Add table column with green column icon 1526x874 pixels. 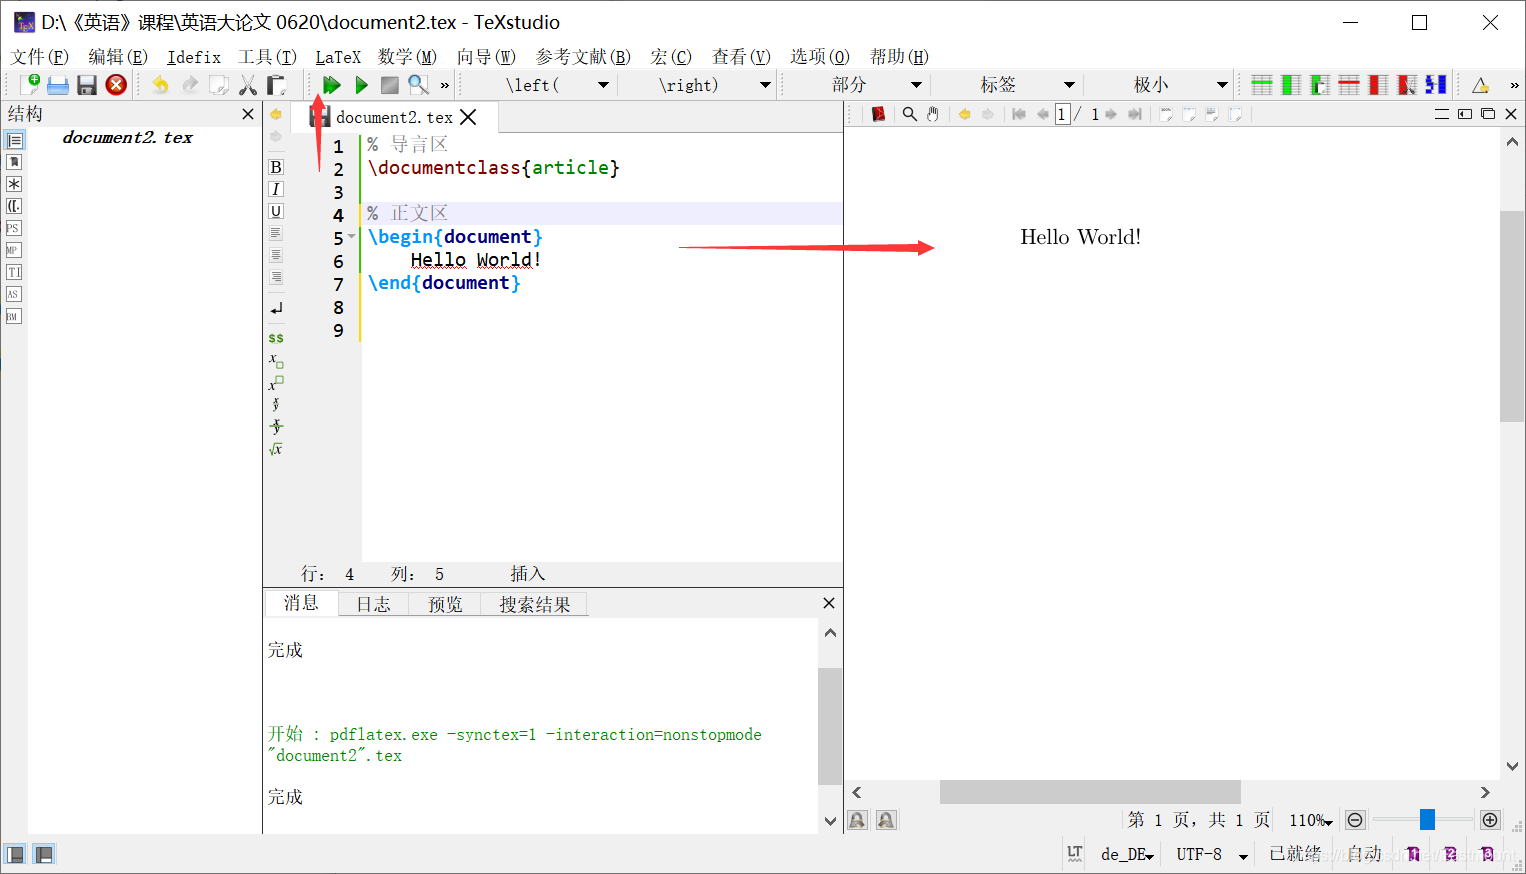click(x=1291, y=85)
